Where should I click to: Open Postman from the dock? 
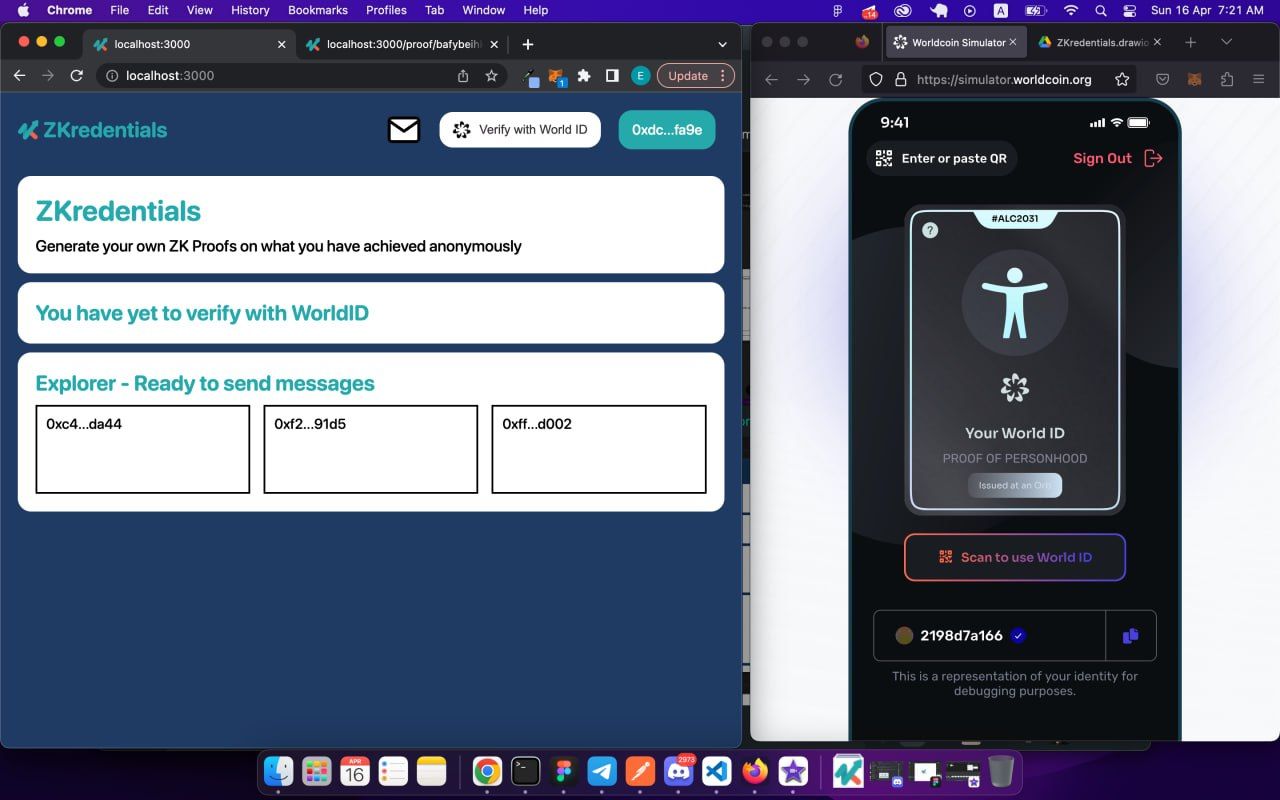[x=640, y=771]
